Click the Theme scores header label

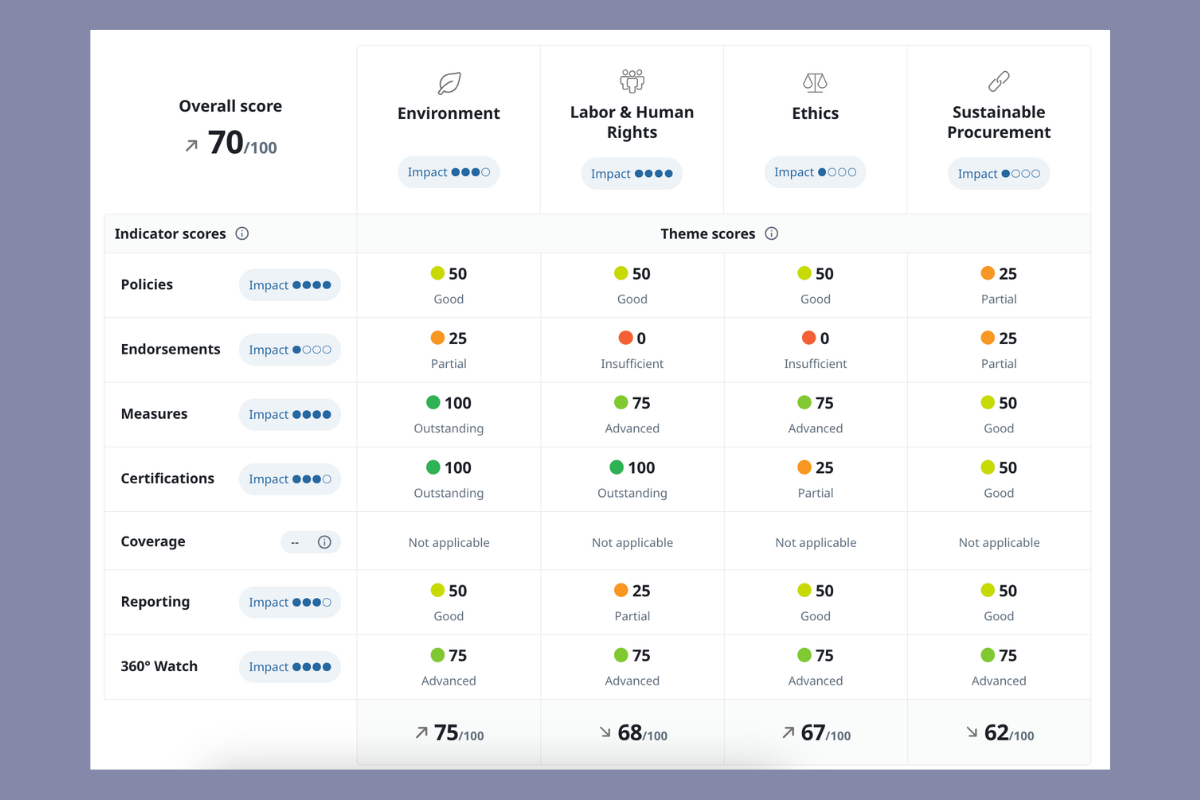pos(708,234)
